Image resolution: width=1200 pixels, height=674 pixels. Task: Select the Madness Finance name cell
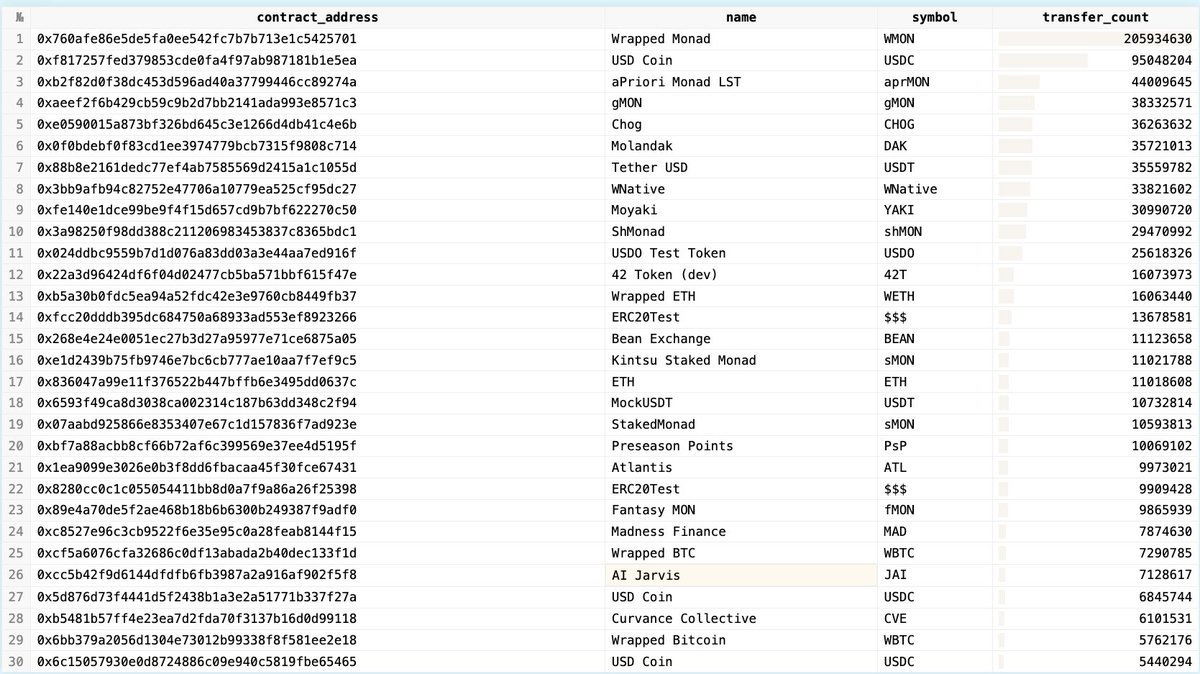coord(741,532)
